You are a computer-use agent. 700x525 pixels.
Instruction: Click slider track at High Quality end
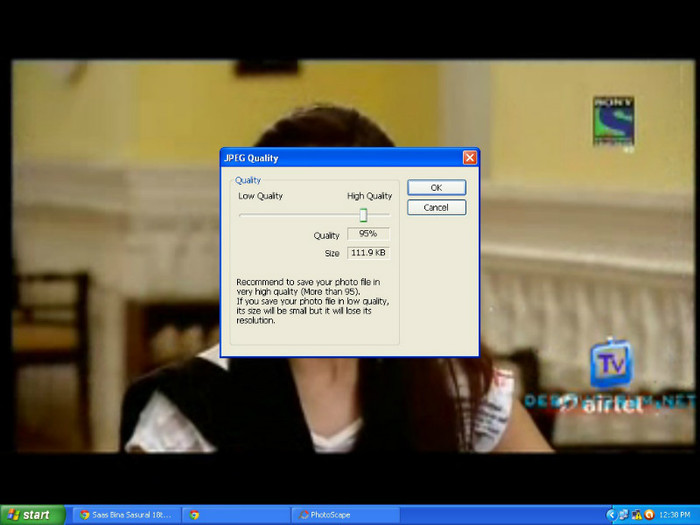387,215
